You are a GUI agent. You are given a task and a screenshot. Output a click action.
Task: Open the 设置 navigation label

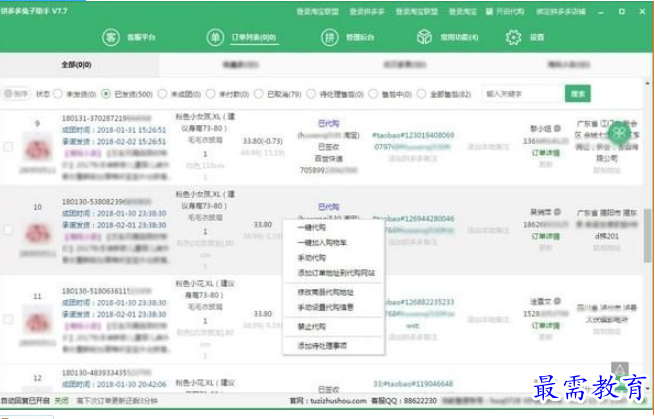tap(537, 37)
